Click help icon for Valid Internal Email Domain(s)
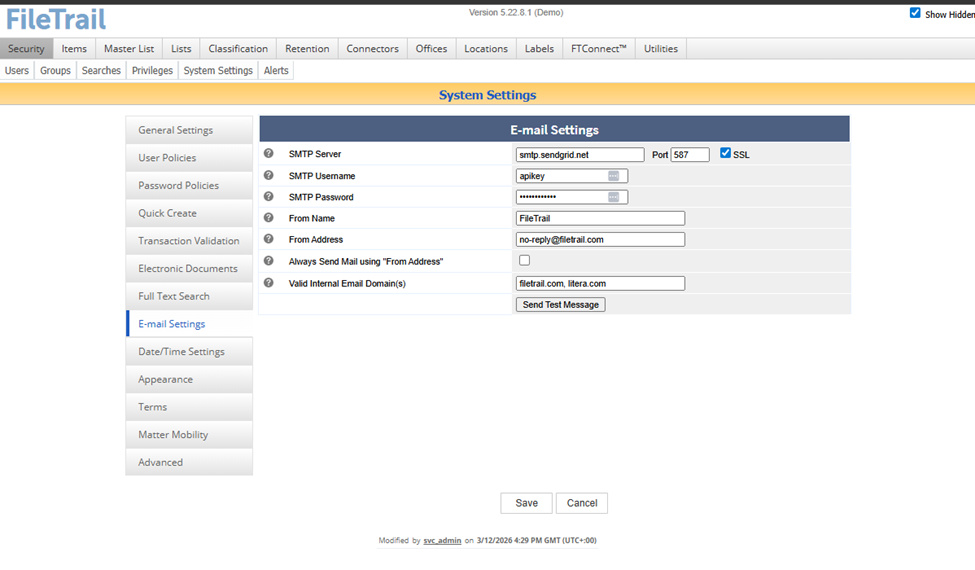Viewport: 975px width, 570px height. point(269,283)
